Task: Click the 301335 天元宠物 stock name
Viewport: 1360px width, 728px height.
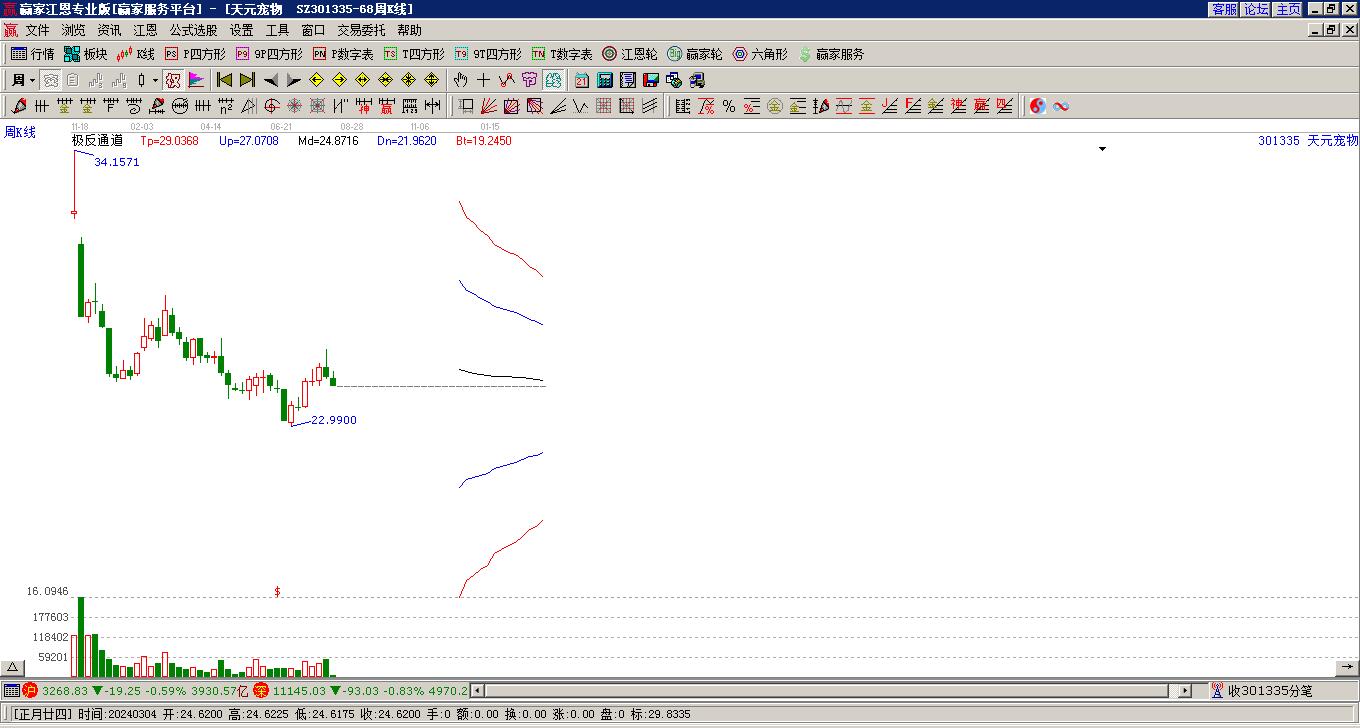Action: [x=1308, y=141]
